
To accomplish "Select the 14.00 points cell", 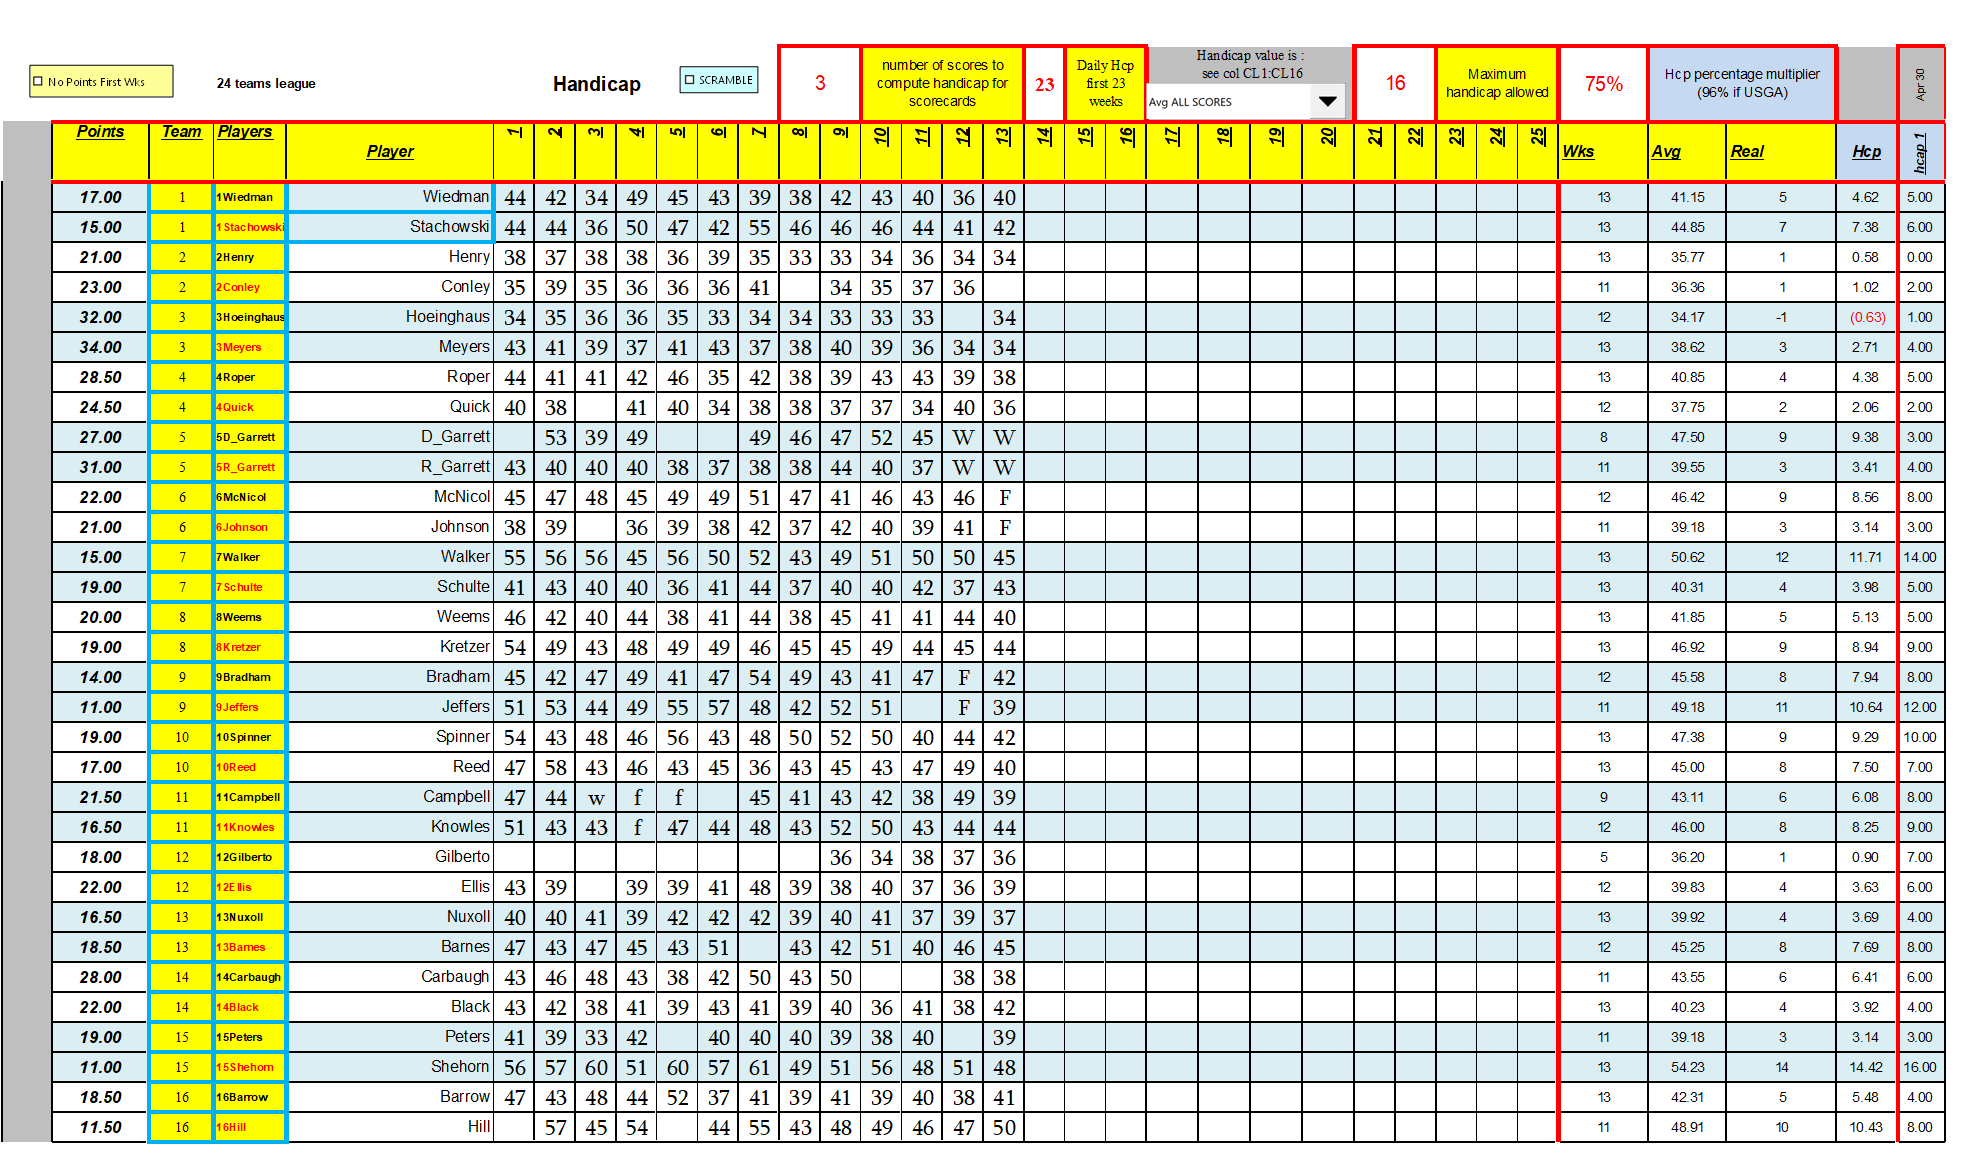I will (100, 677).
